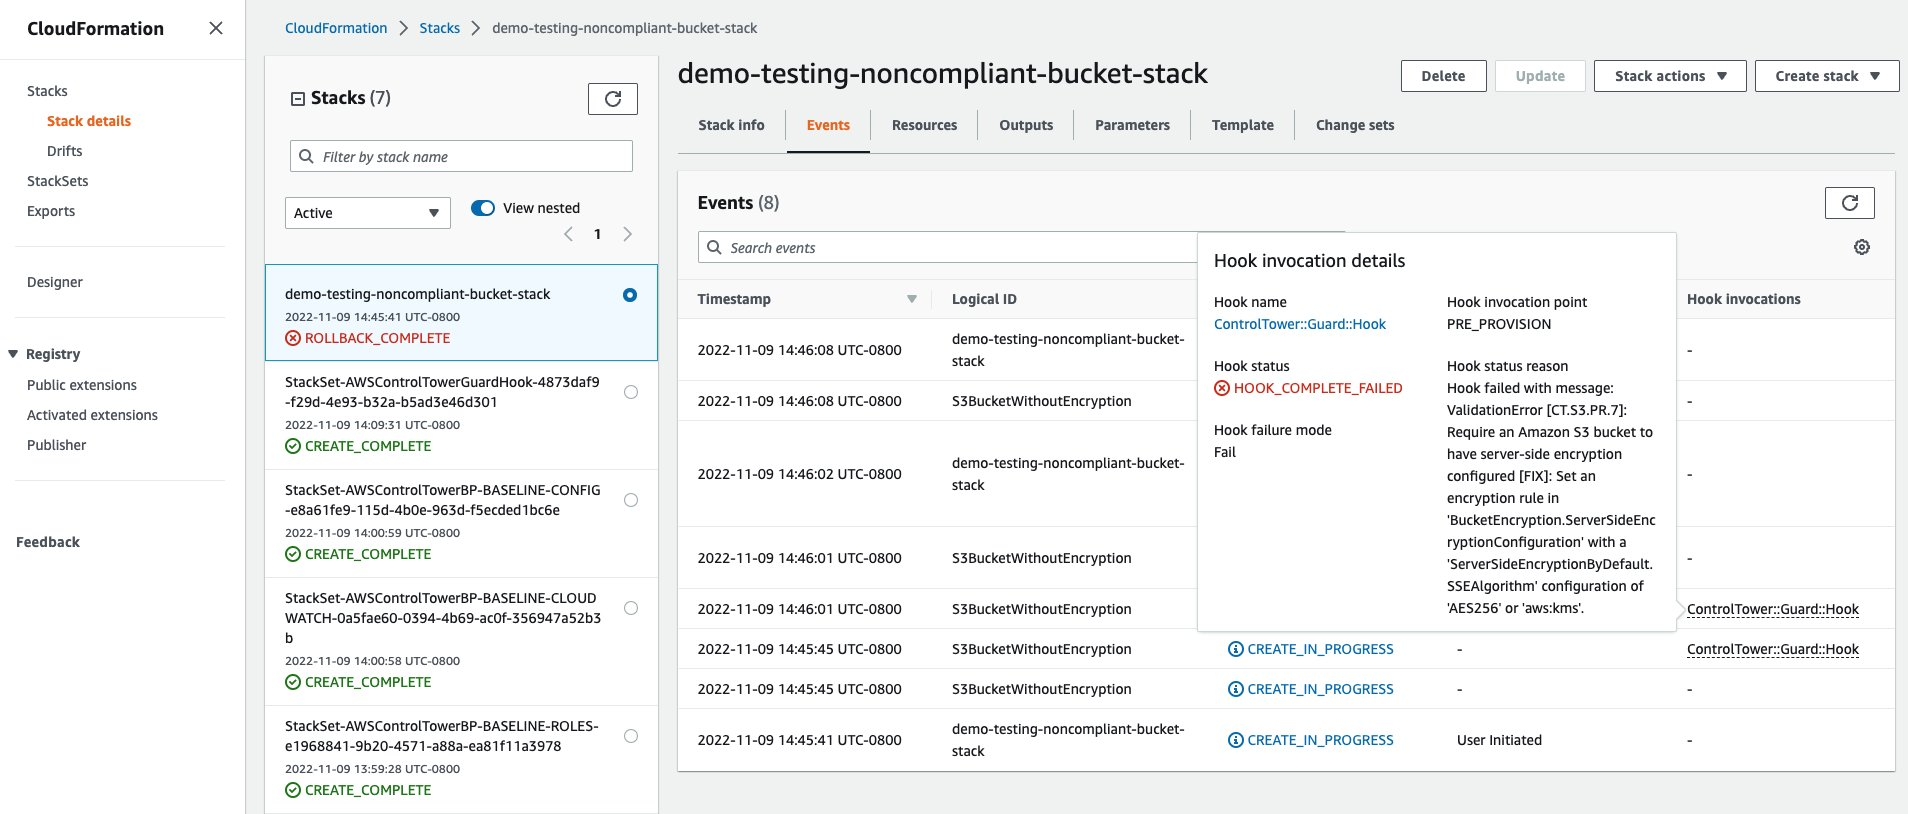
Task: Close the CloudFormation navigation panel
Action: (x=215, y=28)
